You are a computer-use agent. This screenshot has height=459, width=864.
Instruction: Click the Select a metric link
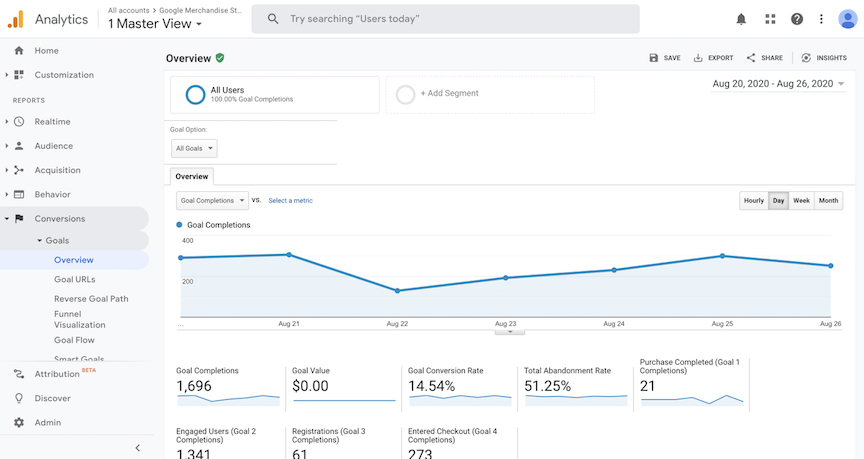290,201
